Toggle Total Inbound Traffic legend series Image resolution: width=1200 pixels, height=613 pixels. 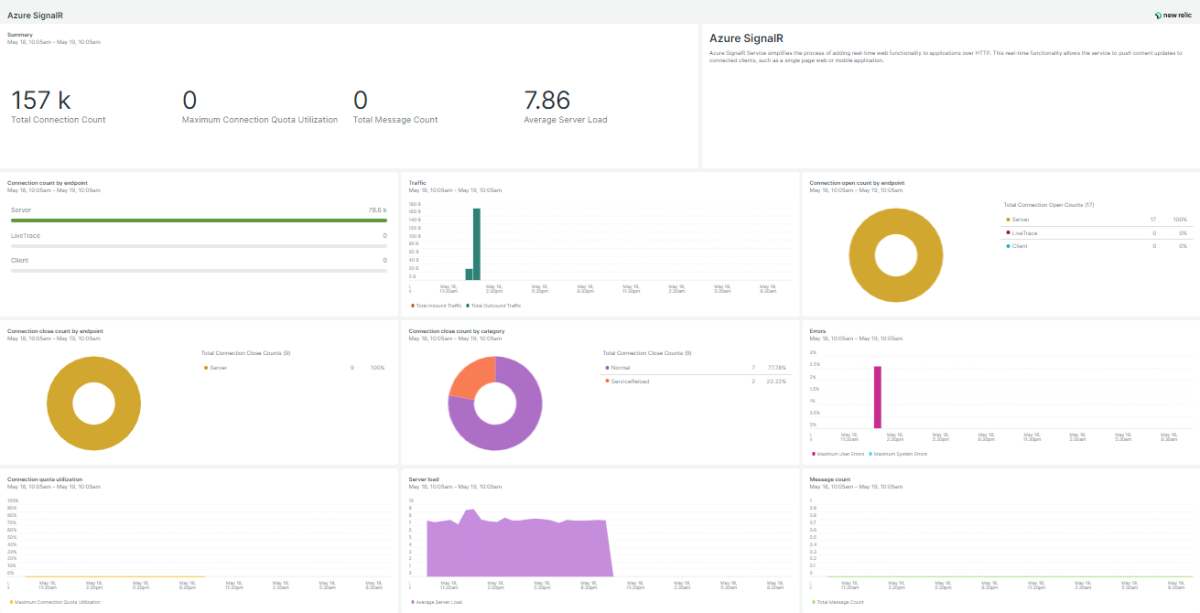pyautogui.click(x=438, y=305)
